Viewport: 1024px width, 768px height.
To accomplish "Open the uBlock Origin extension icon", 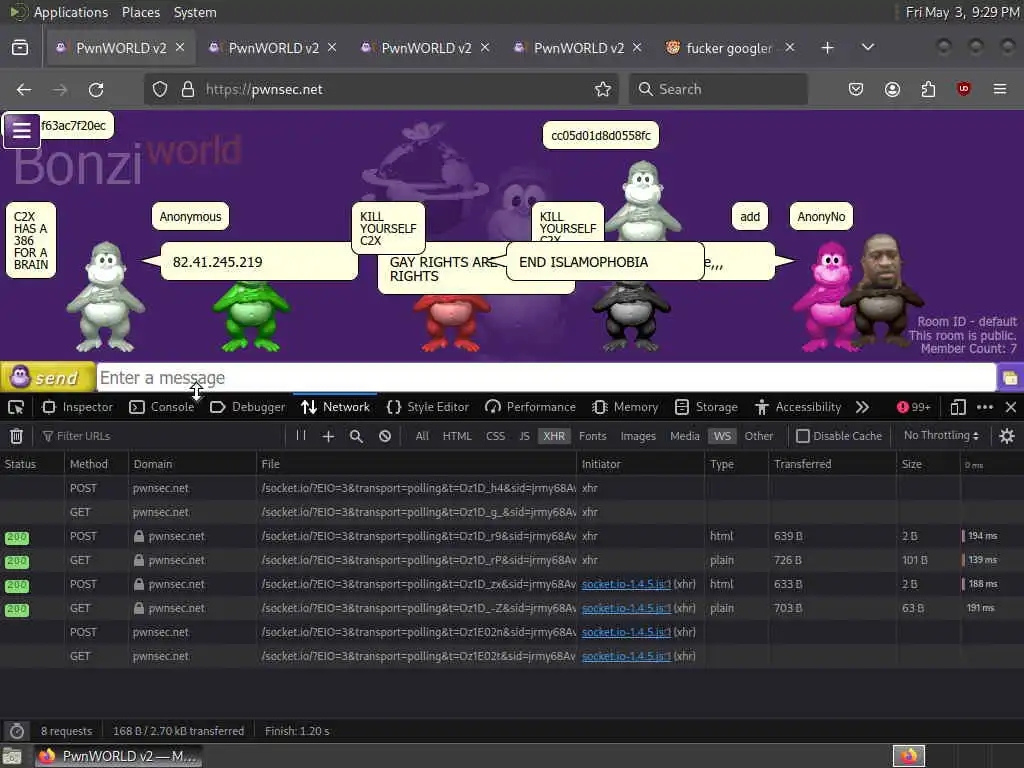I will pyautogui.click(x=963, y=89).
